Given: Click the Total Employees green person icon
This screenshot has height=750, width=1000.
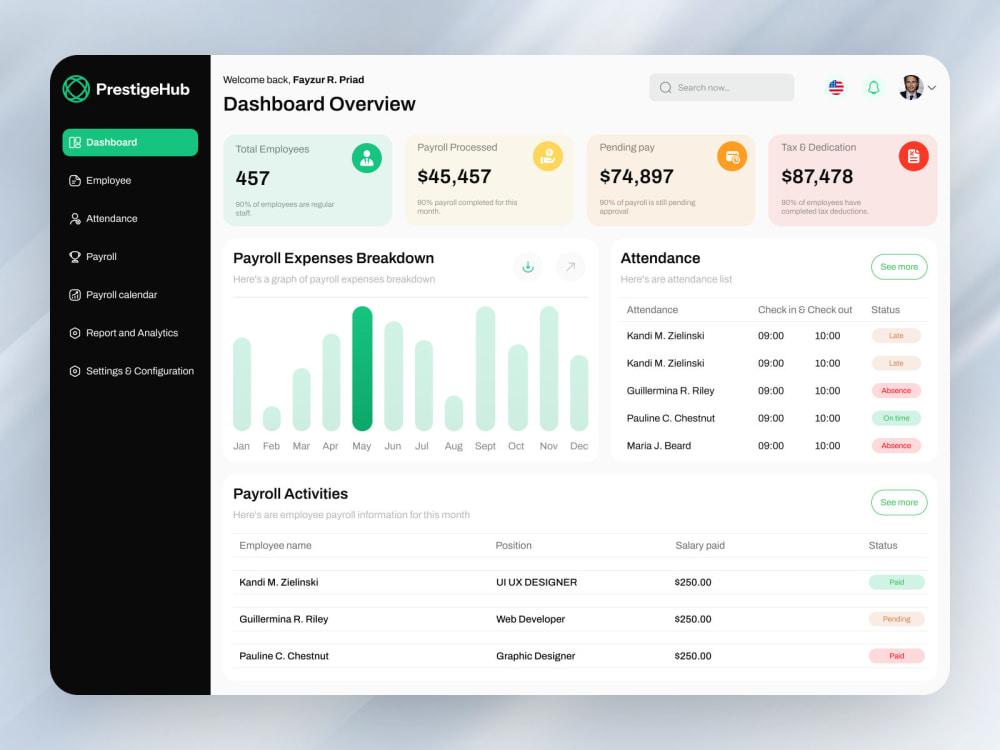Looking at the screenshot, I should [367, 158].
